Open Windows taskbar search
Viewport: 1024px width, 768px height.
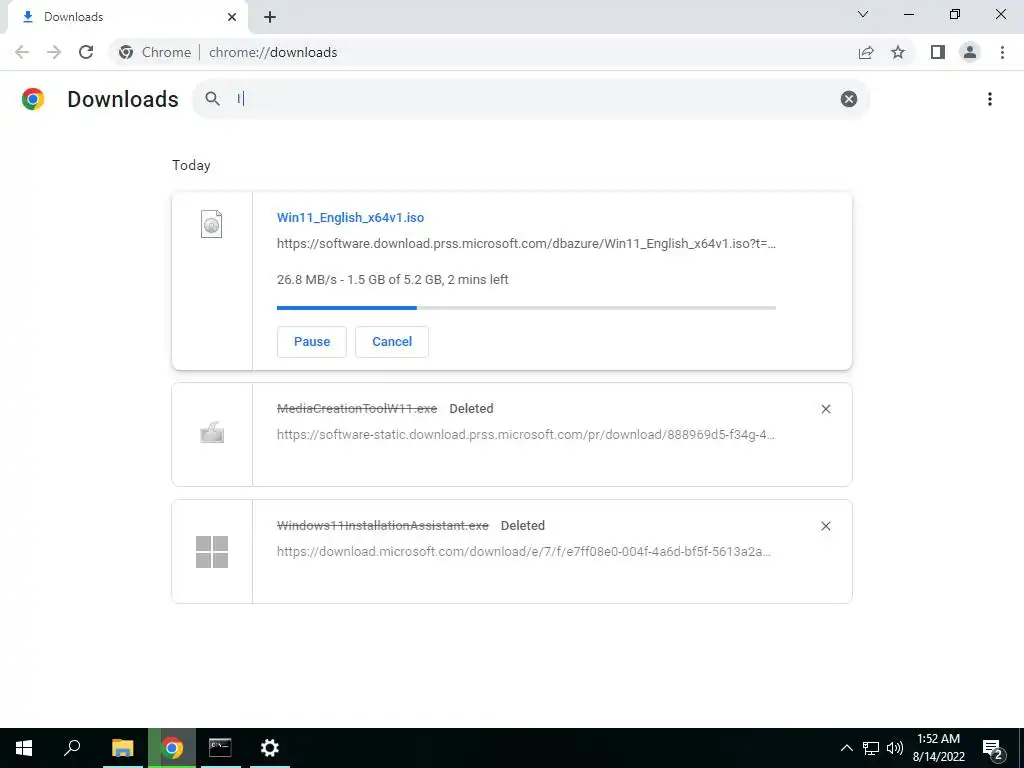click(x=72, y=748)
